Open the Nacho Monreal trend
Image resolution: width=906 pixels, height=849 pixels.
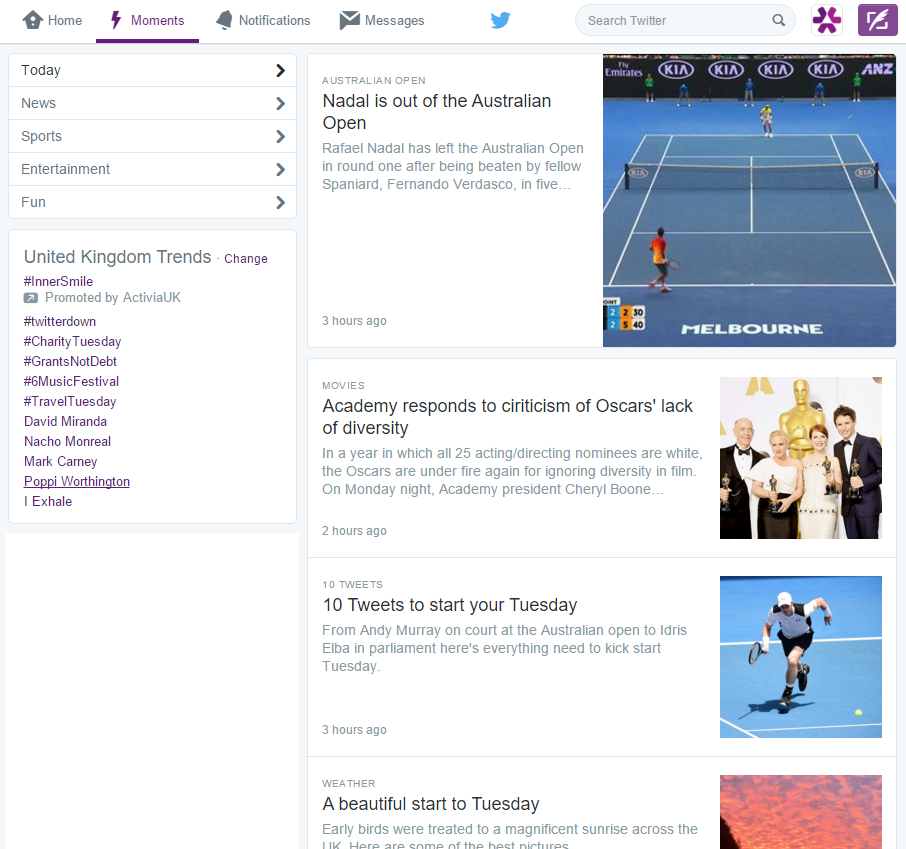[67, 442]
